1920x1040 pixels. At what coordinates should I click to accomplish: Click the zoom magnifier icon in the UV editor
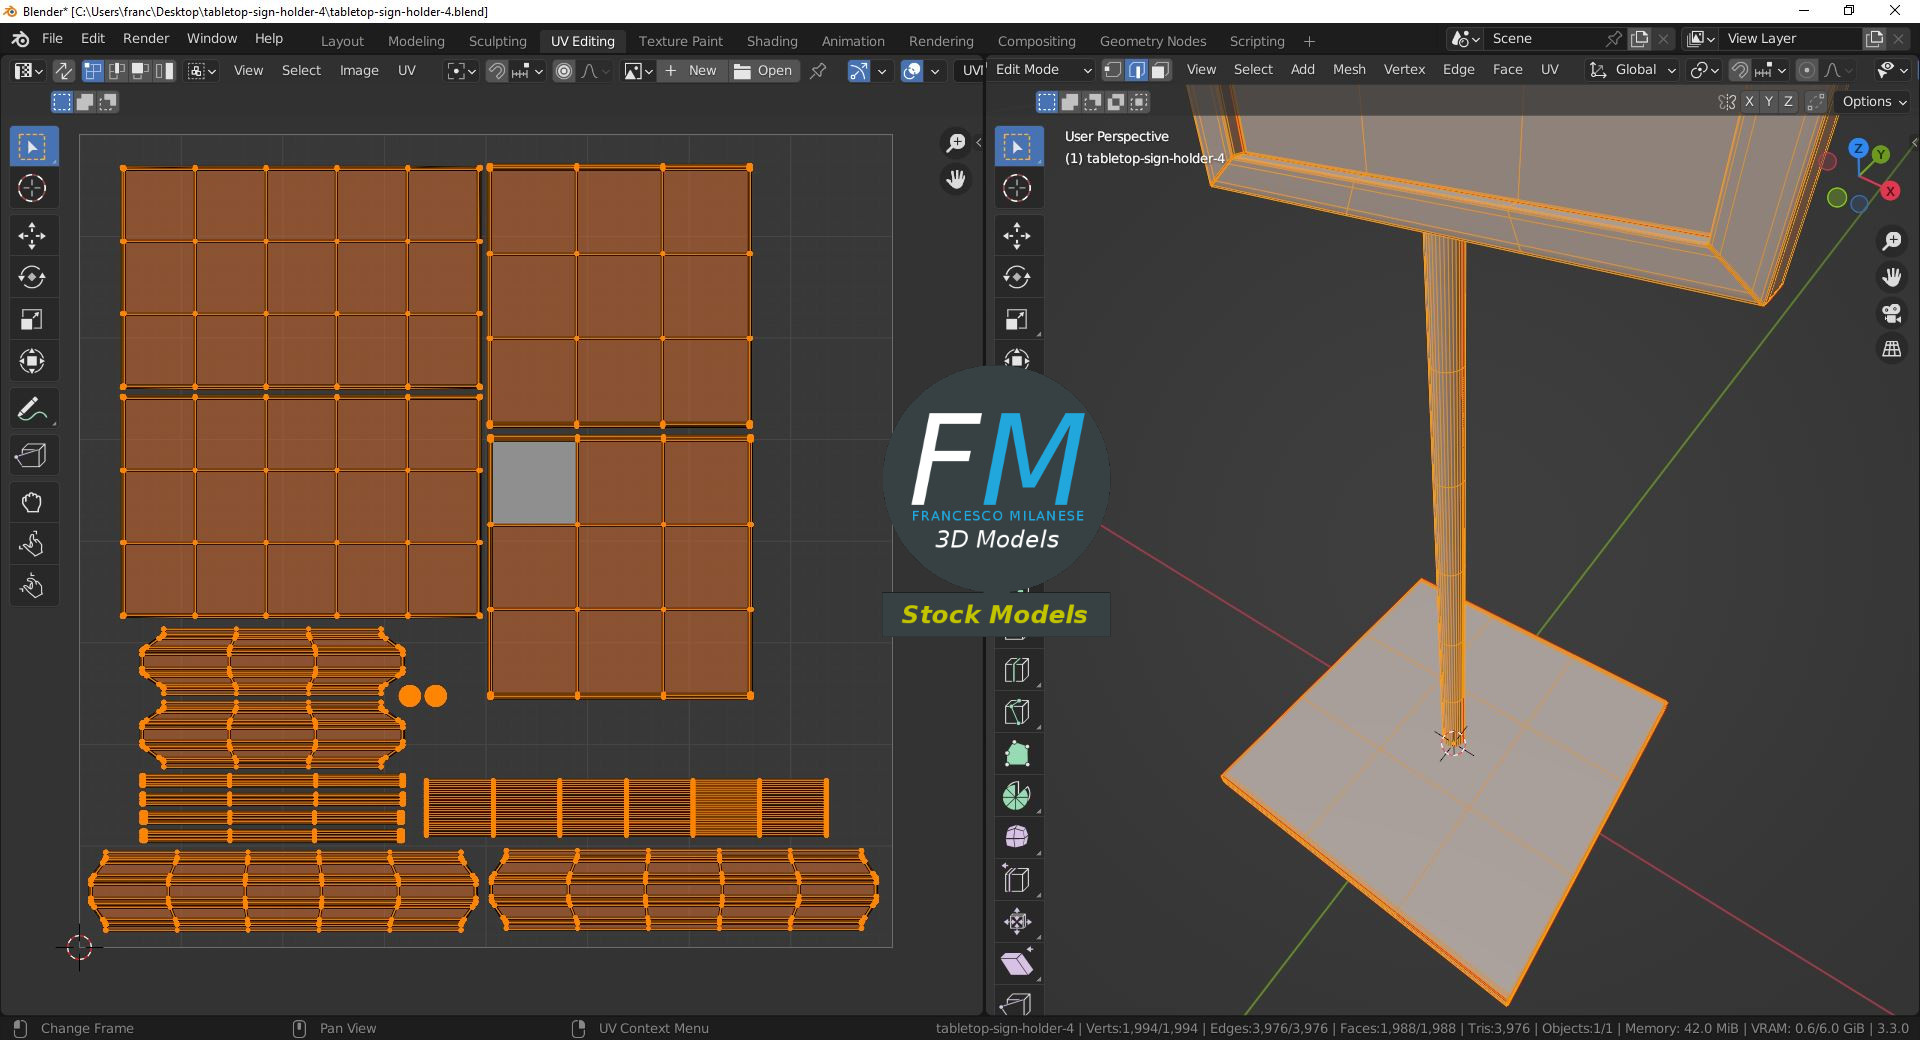point(955,143)
